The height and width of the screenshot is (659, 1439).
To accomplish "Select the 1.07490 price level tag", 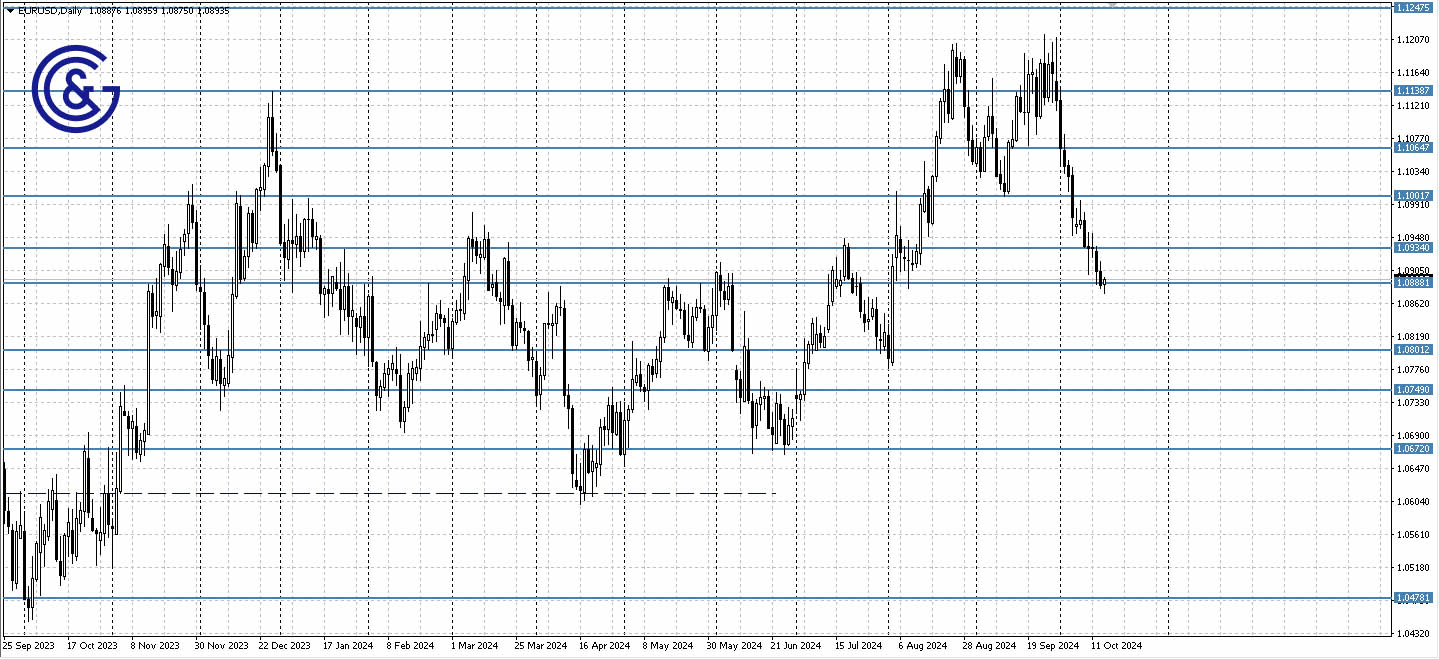I will pos(1413,389).
